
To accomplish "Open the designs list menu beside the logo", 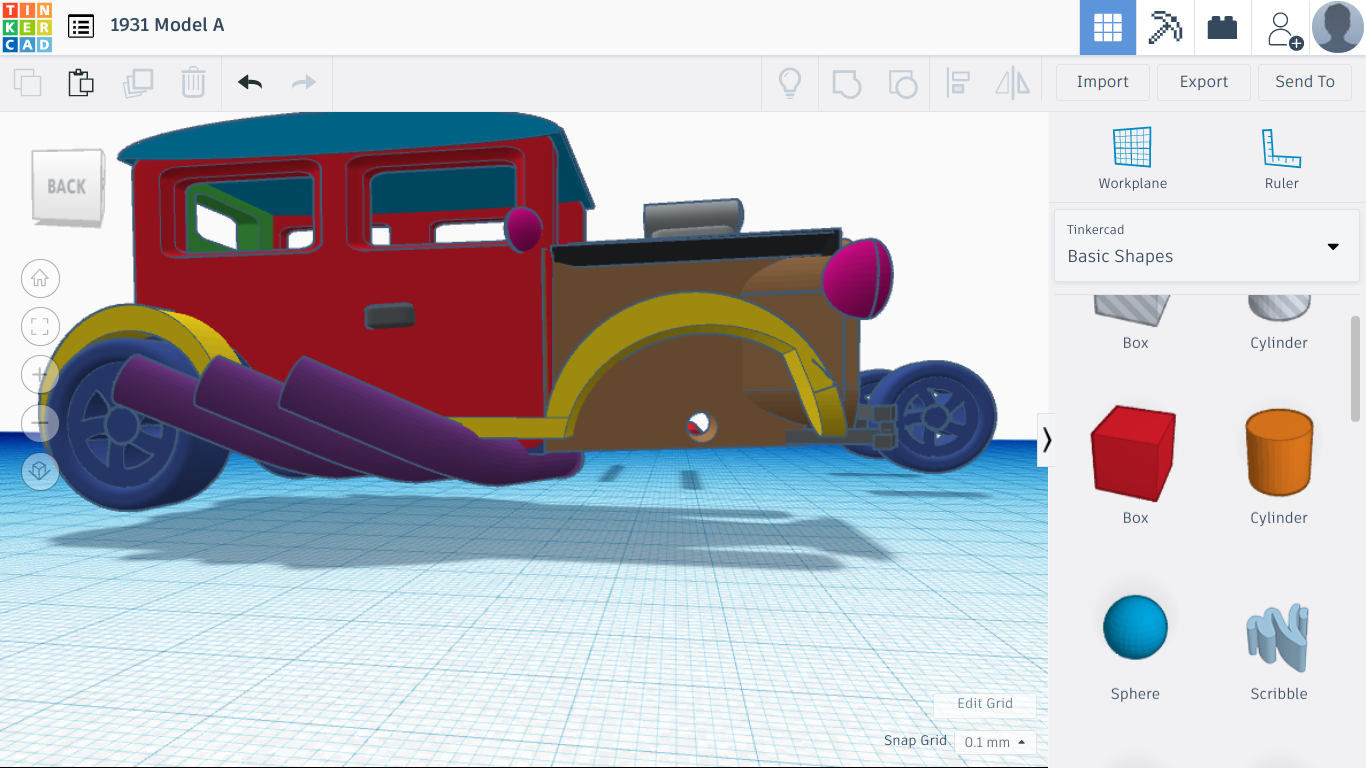I will tap(81, 26).
